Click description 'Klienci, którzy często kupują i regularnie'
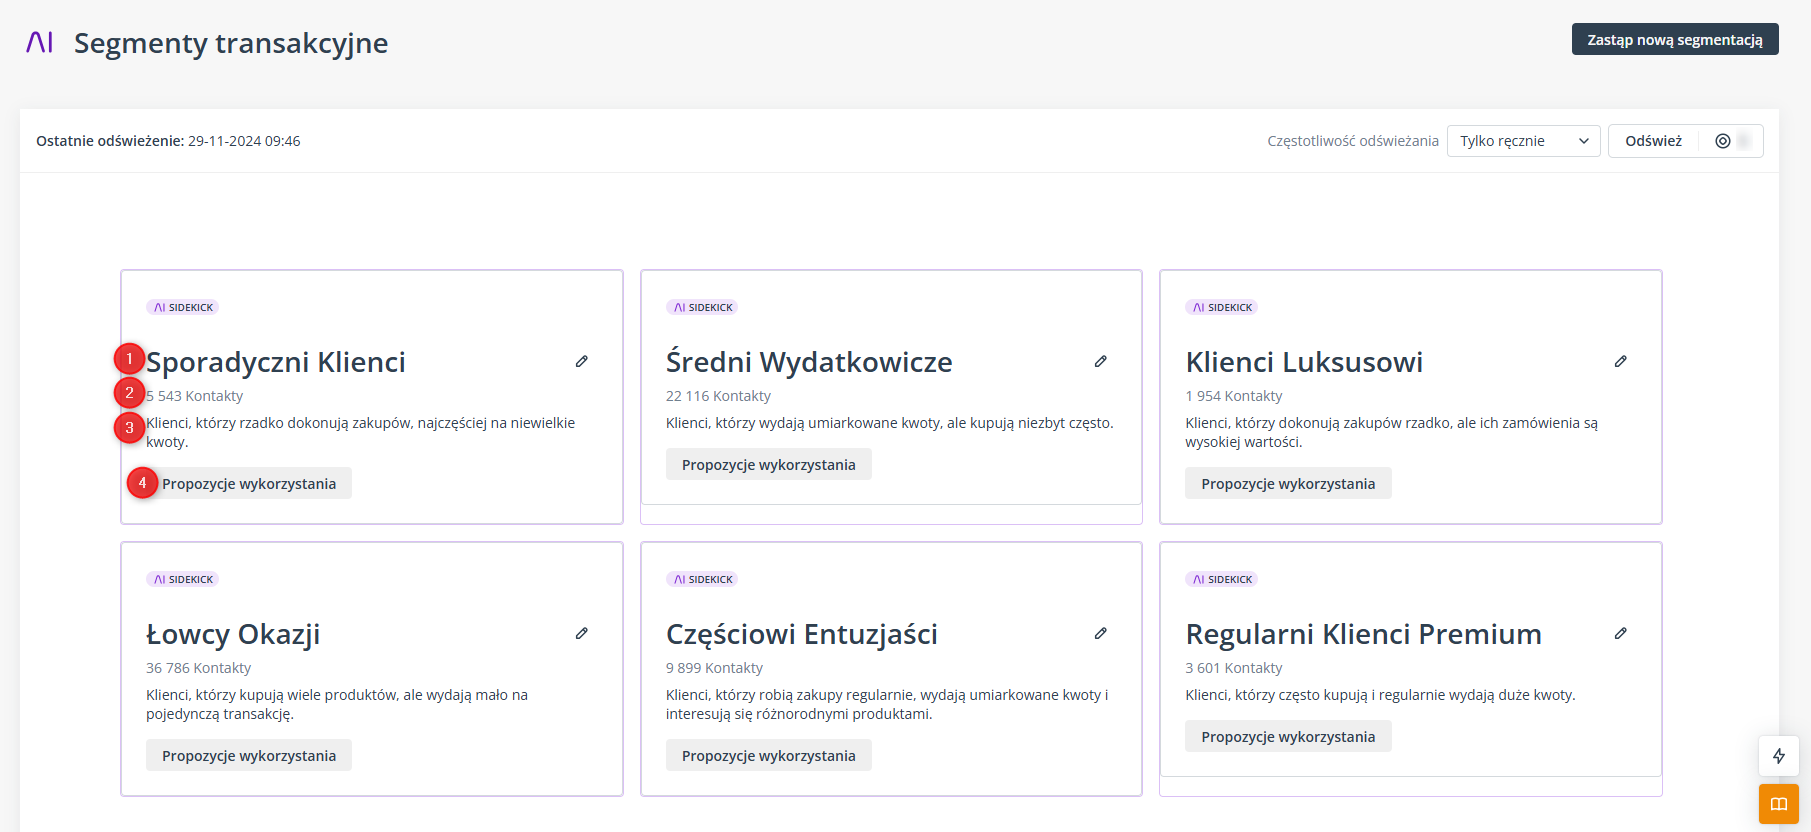1811x832 pixels. point(1381,695)
